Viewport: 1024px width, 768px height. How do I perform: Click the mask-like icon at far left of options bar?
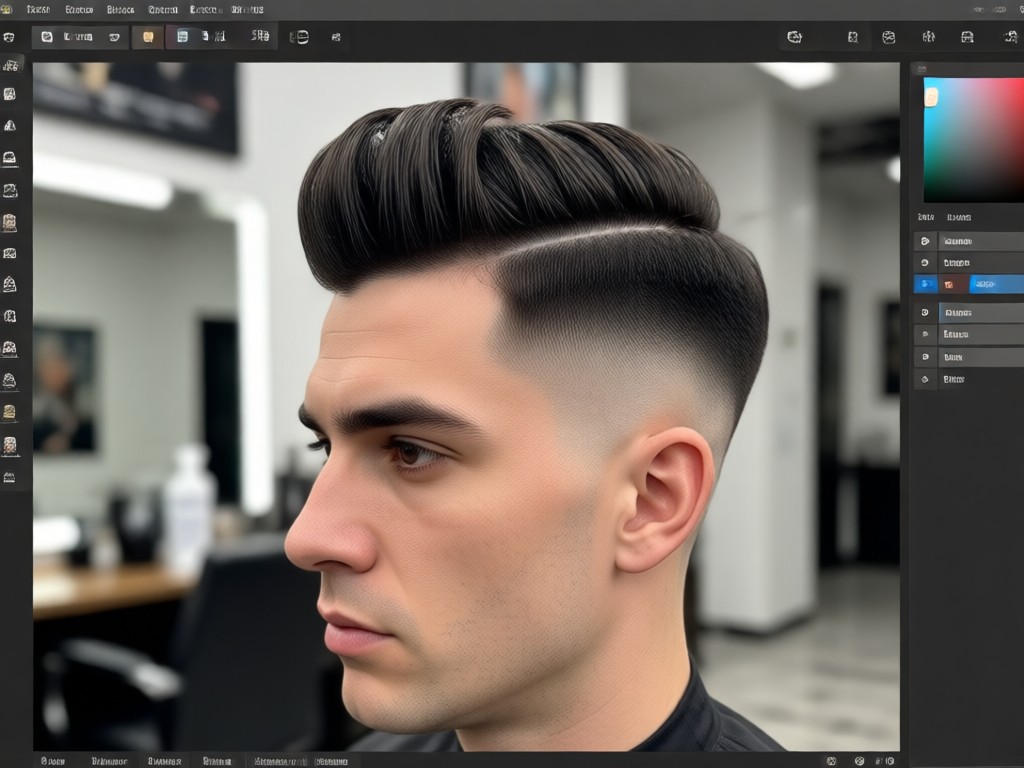(x=9, y=37)
